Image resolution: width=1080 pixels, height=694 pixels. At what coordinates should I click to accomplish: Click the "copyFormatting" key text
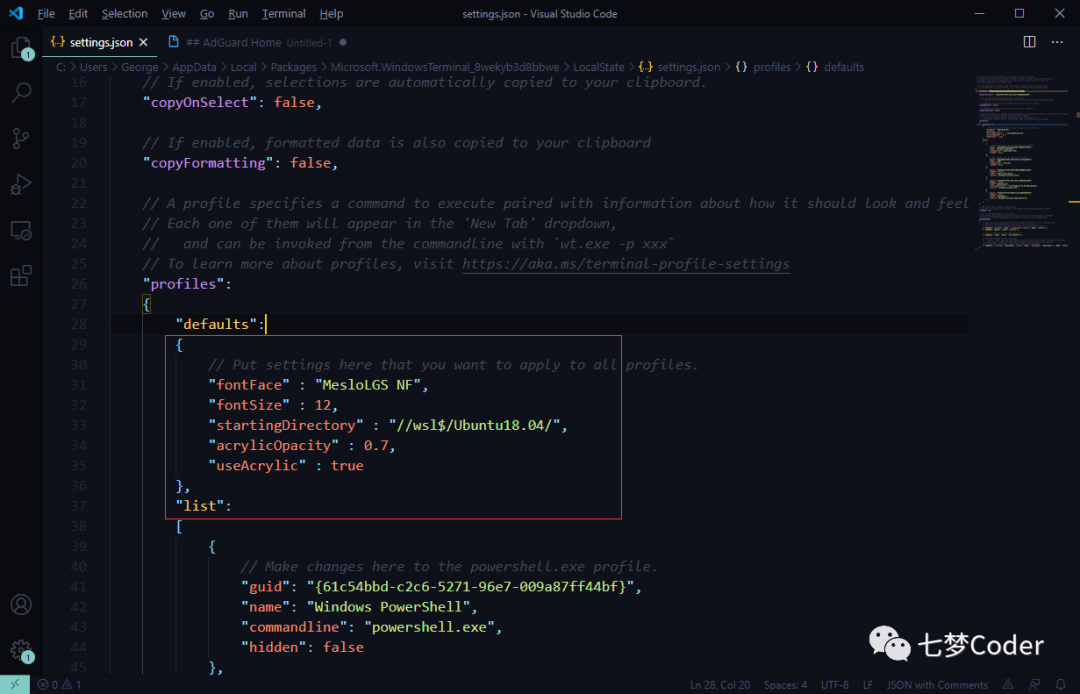(x=207, y=162)
